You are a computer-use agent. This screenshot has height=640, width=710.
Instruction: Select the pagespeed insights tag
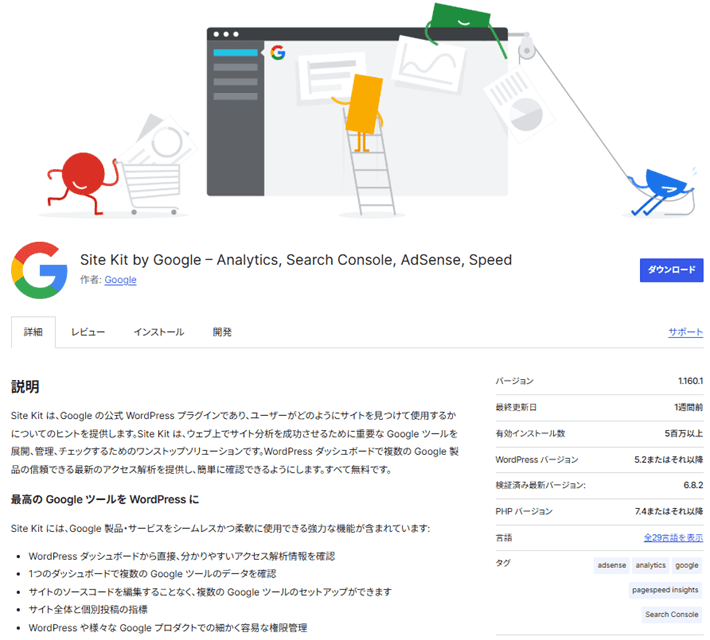click(x=665, y=590)
